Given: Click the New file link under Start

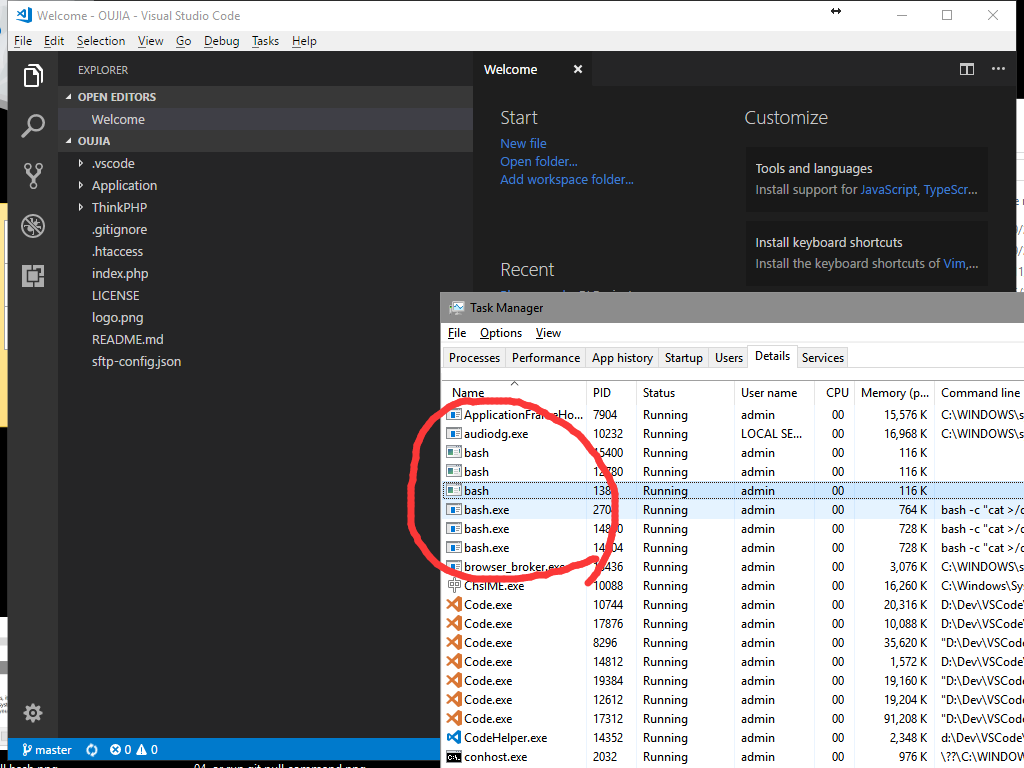Looking at the screenshot, I should click(x=523, y=143).
